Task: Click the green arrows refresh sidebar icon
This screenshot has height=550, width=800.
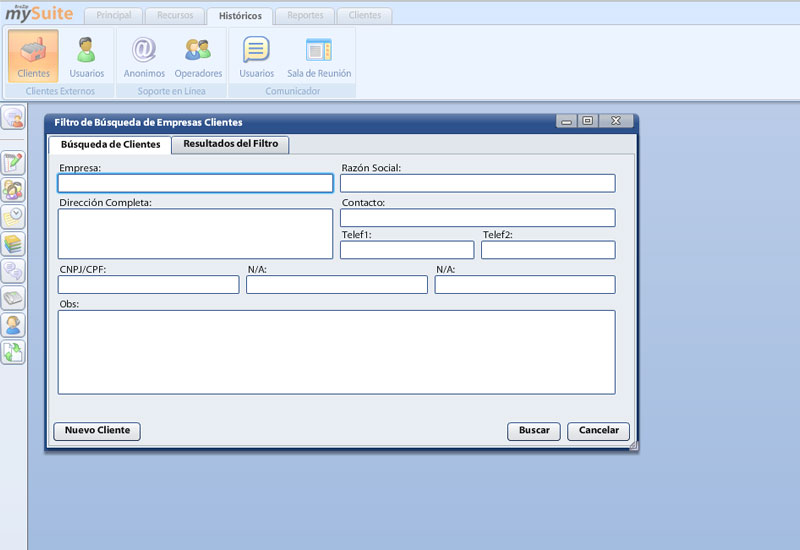Action: point(13,352)
